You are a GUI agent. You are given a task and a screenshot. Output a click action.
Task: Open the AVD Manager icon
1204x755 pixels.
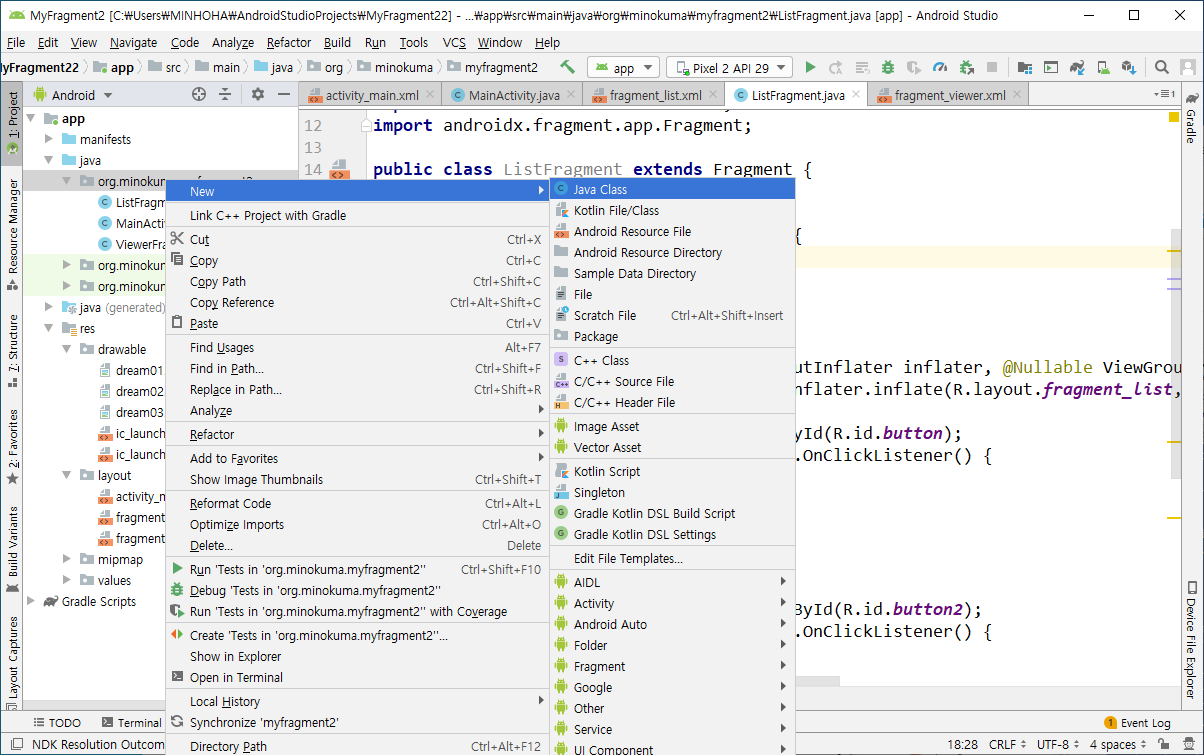1103,67
